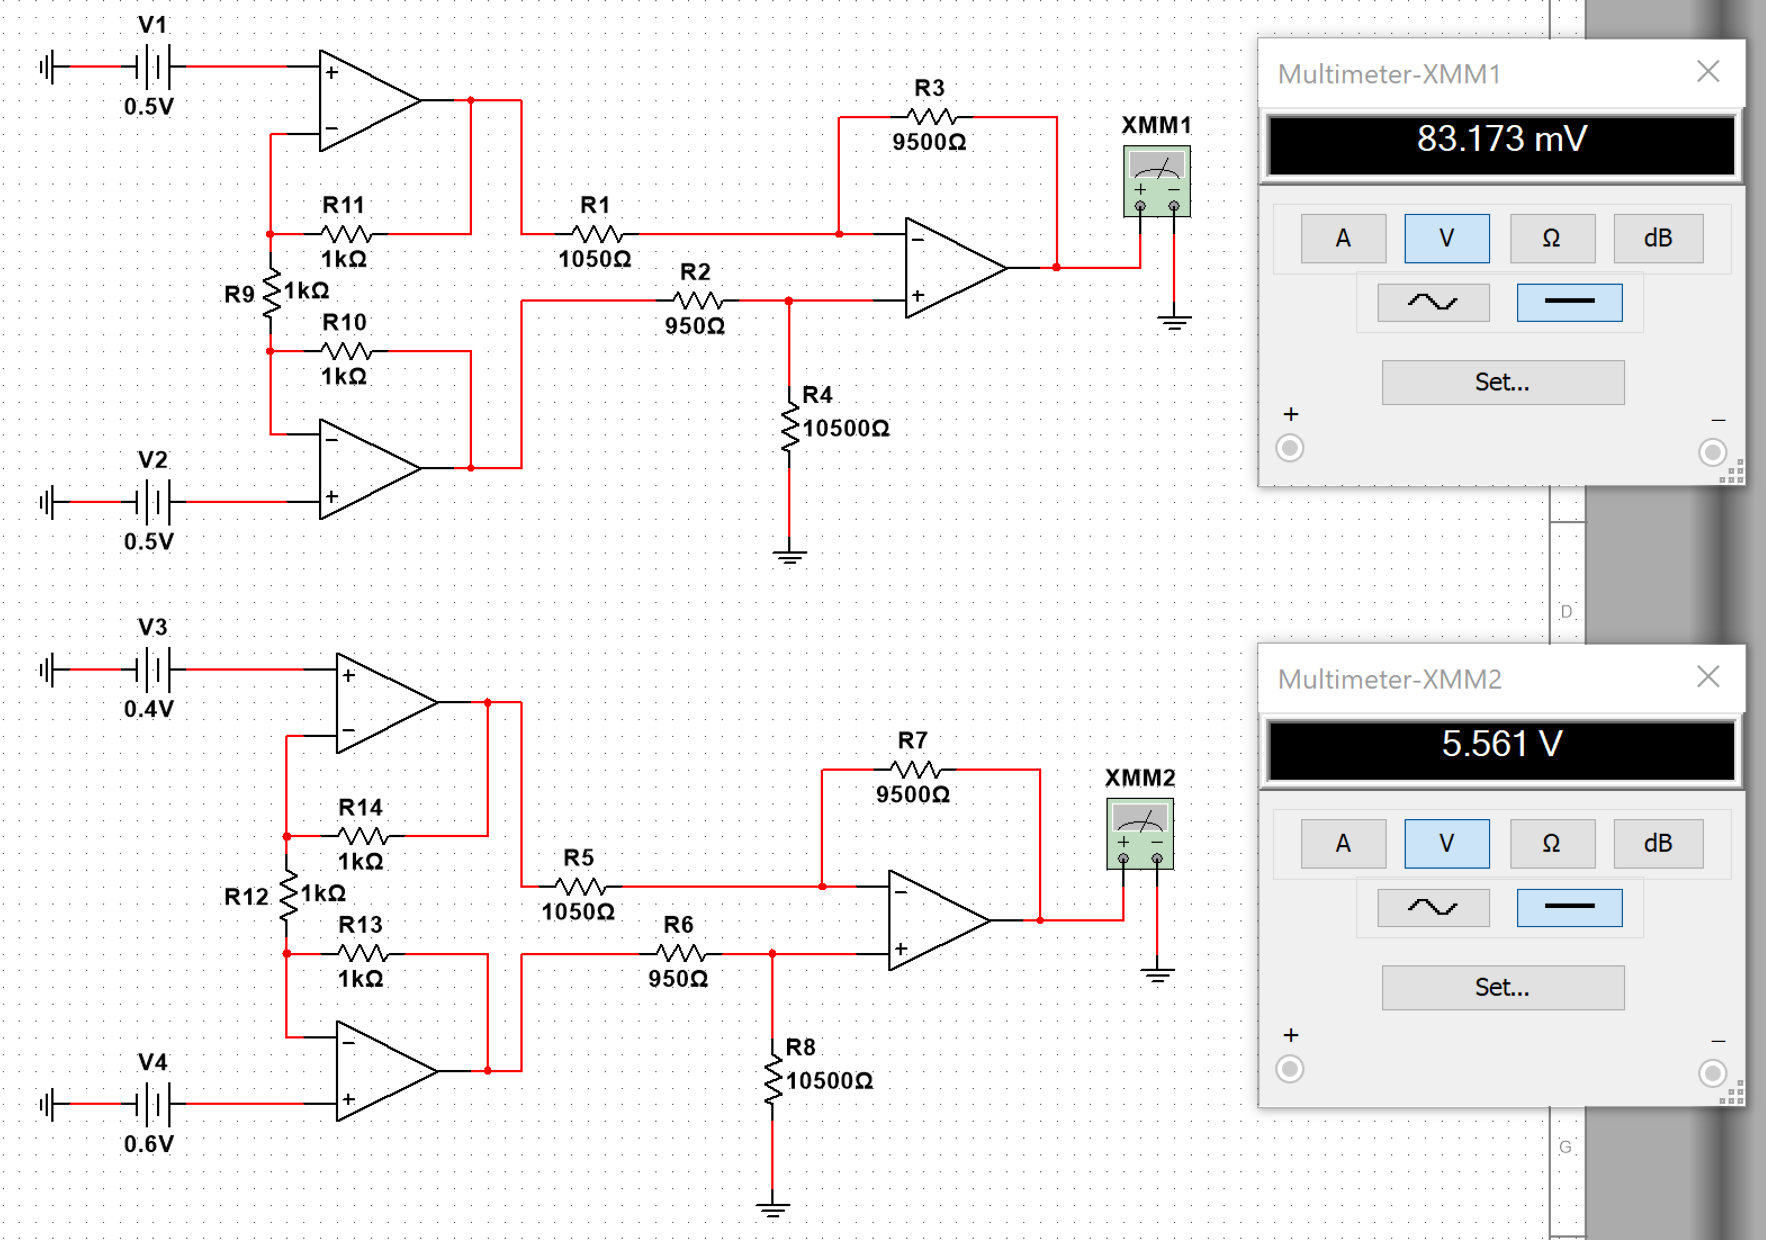This screenshot has width=1766, height=1240.
Task: Click the positive terminal of the XMM1 panel
Action: (x=1290, y=449)
